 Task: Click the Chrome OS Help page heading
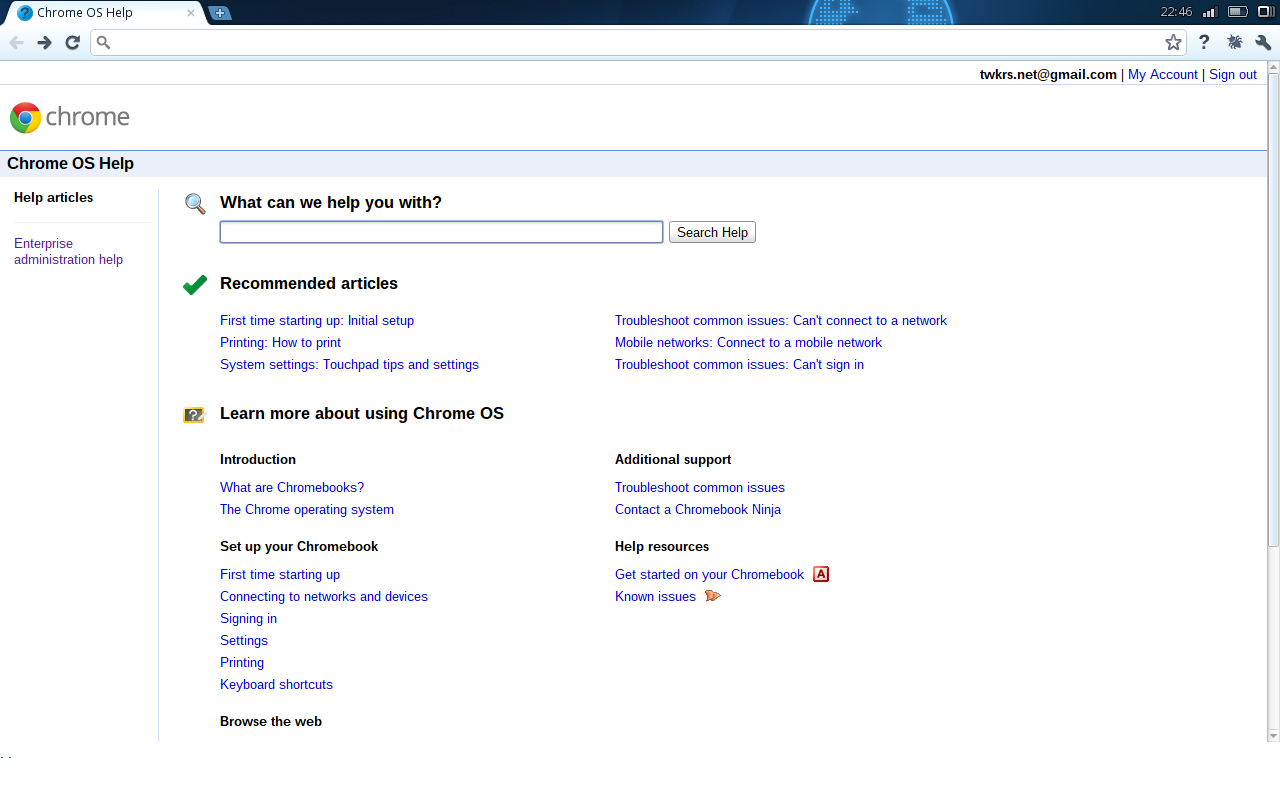point(70,164)
